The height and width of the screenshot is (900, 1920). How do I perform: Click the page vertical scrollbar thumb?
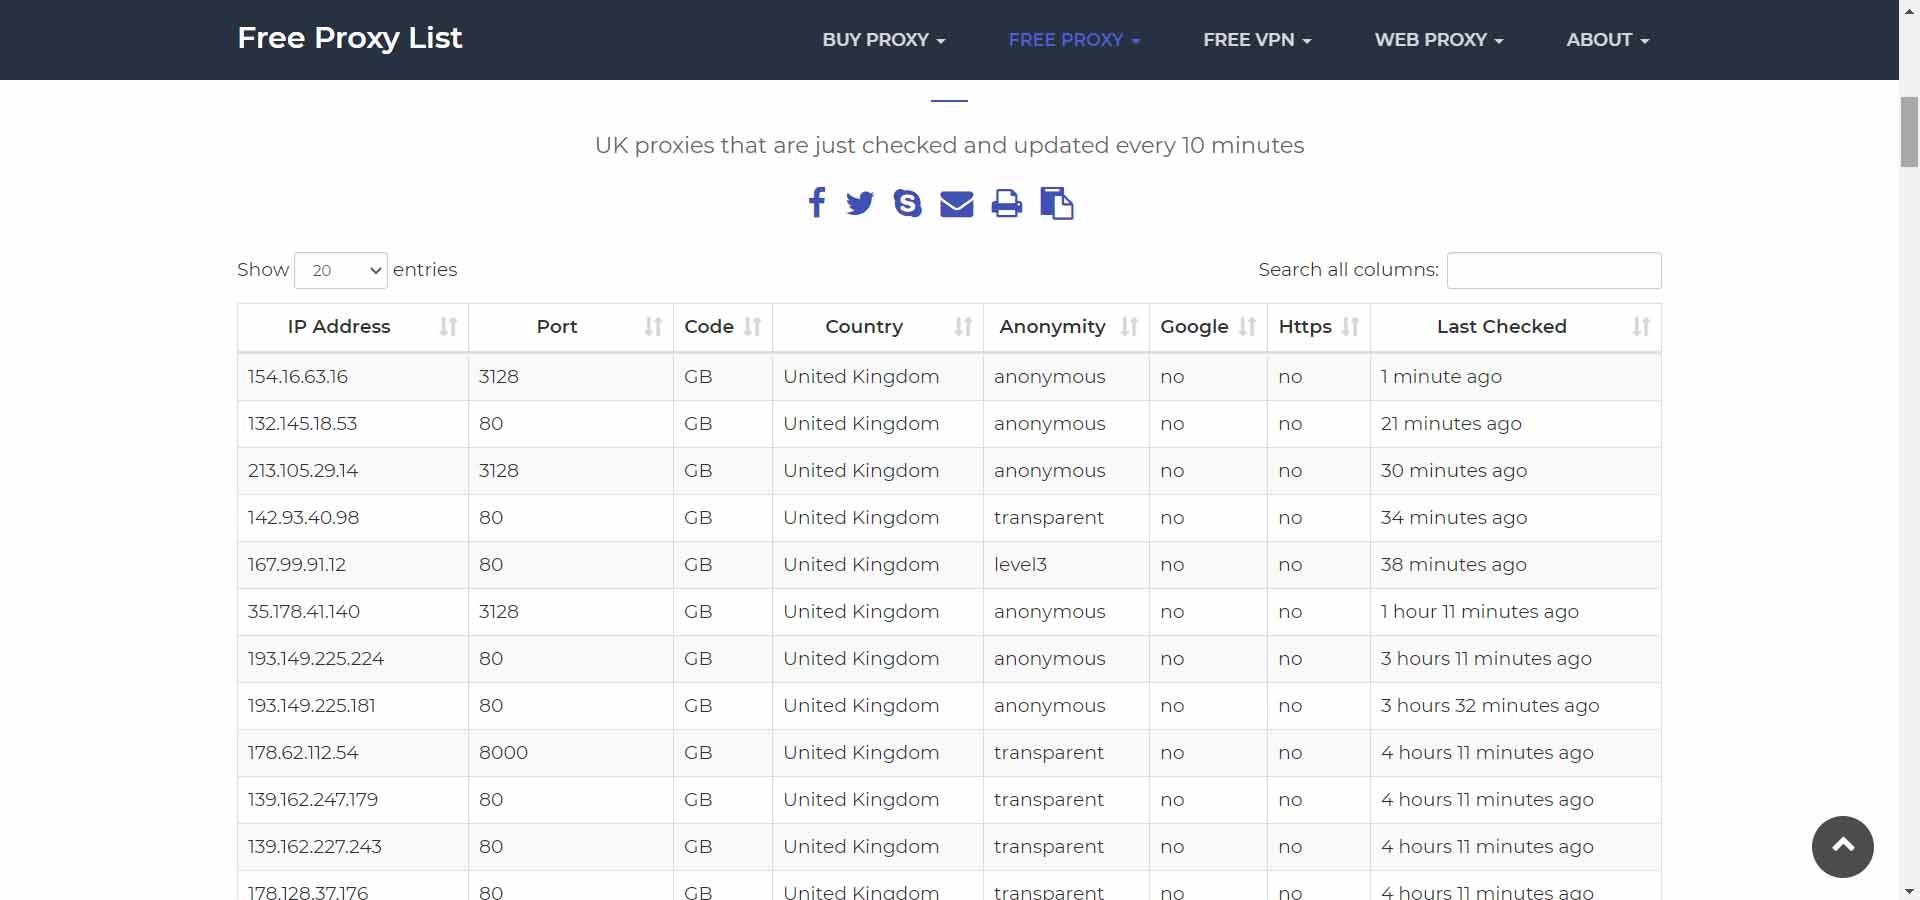coord(1909,132)
